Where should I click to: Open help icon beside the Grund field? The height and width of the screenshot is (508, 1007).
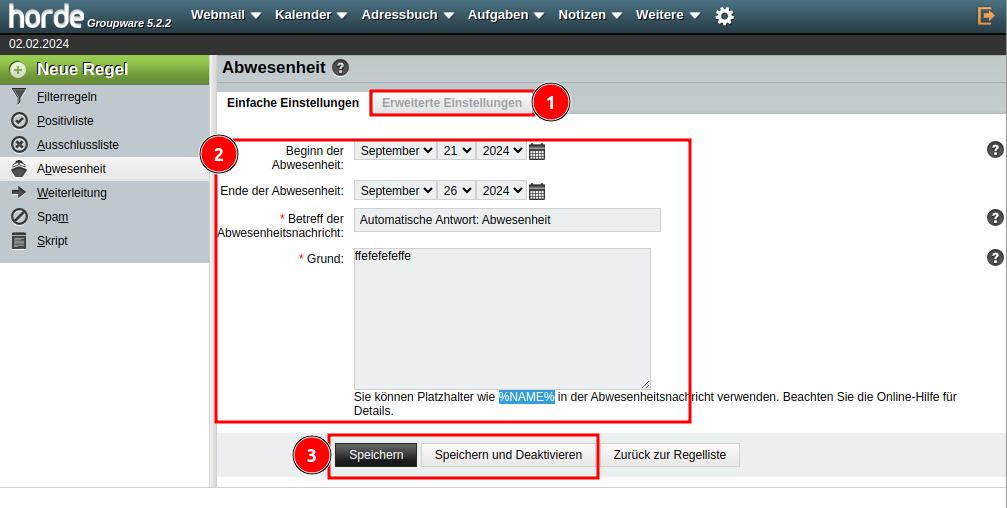pos(995,258)
